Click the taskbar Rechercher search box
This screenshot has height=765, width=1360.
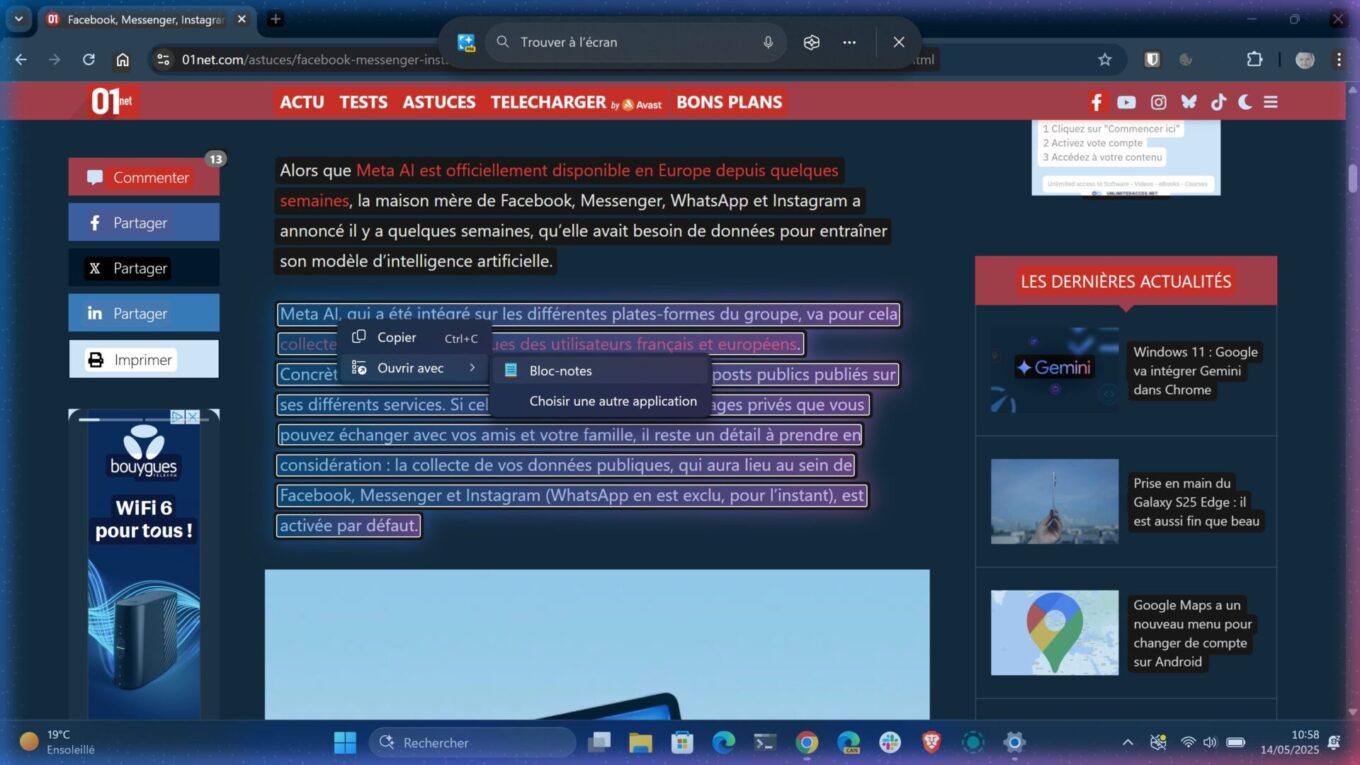[472, 742]
